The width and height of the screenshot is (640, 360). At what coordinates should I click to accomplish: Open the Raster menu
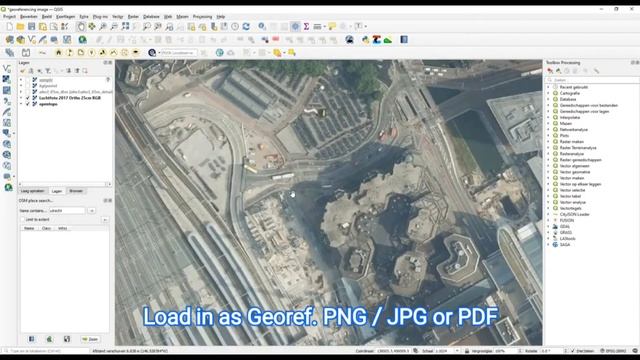(x=133, y=17)
